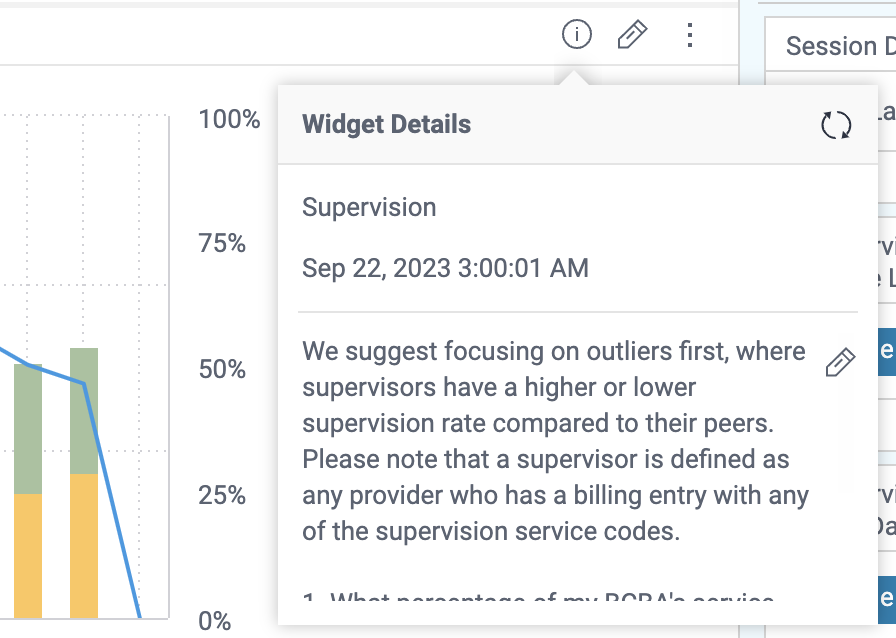Click the lower blue button at right edge

[x=885, y=598]
